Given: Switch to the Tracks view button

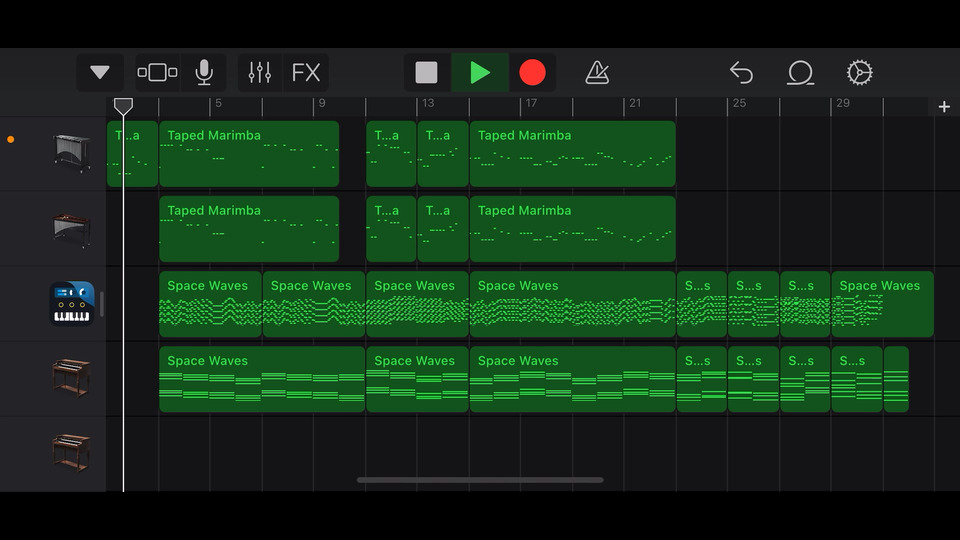Looking at the screenshot, I should pyautogui.click(x=157, y=72).
